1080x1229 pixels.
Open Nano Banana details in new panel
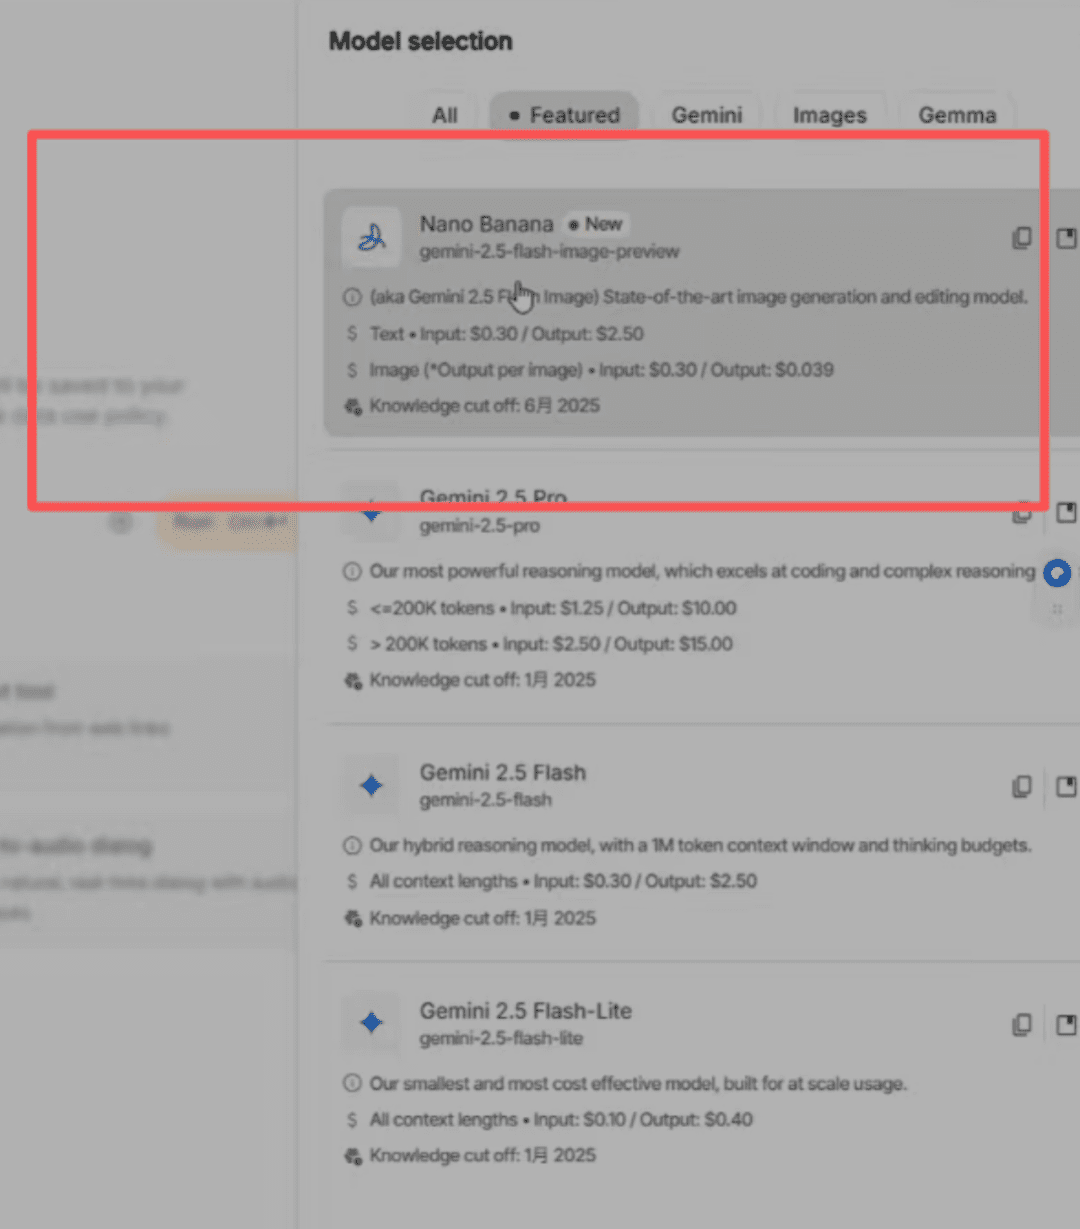[x=1066, y=238]
